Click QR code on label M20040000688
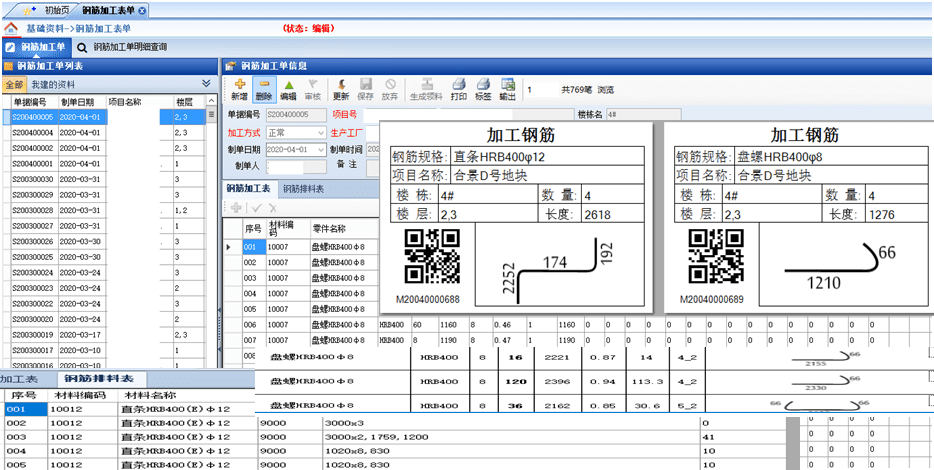934x470 pixels. [432, 257]
